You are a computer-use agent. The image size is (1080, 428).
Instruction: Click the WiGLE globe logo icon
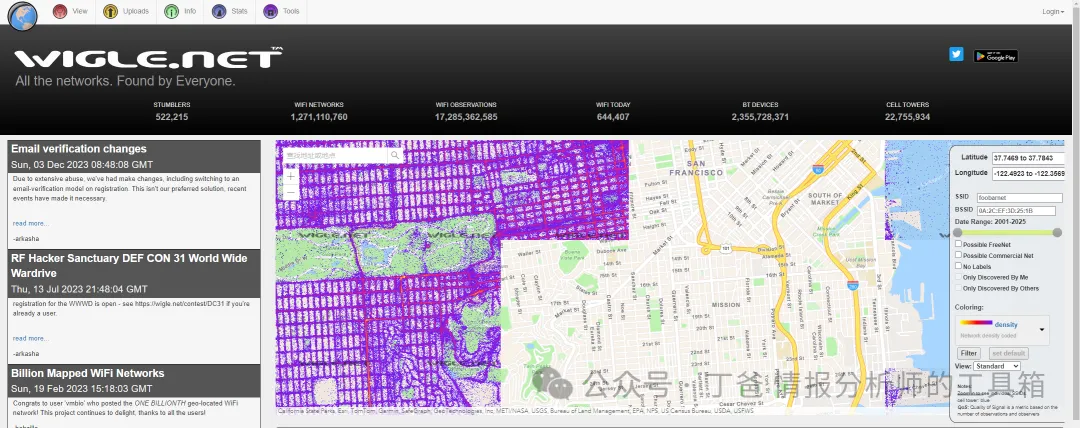click(23, 17)
